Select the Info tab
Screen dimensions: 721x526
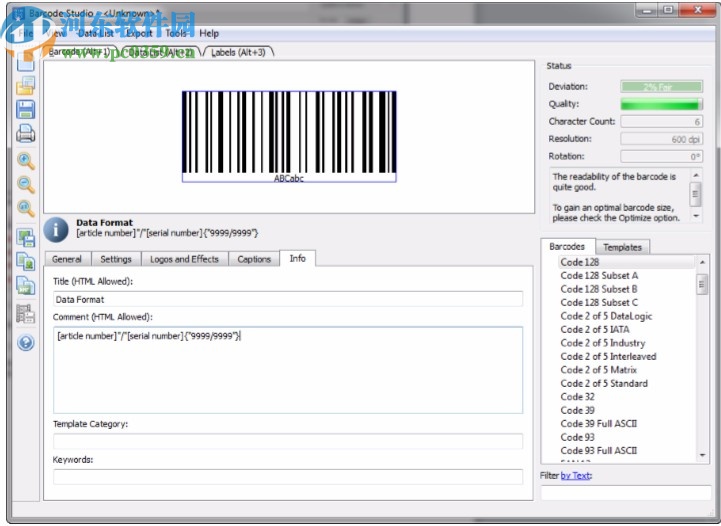(x=298, y=258)
